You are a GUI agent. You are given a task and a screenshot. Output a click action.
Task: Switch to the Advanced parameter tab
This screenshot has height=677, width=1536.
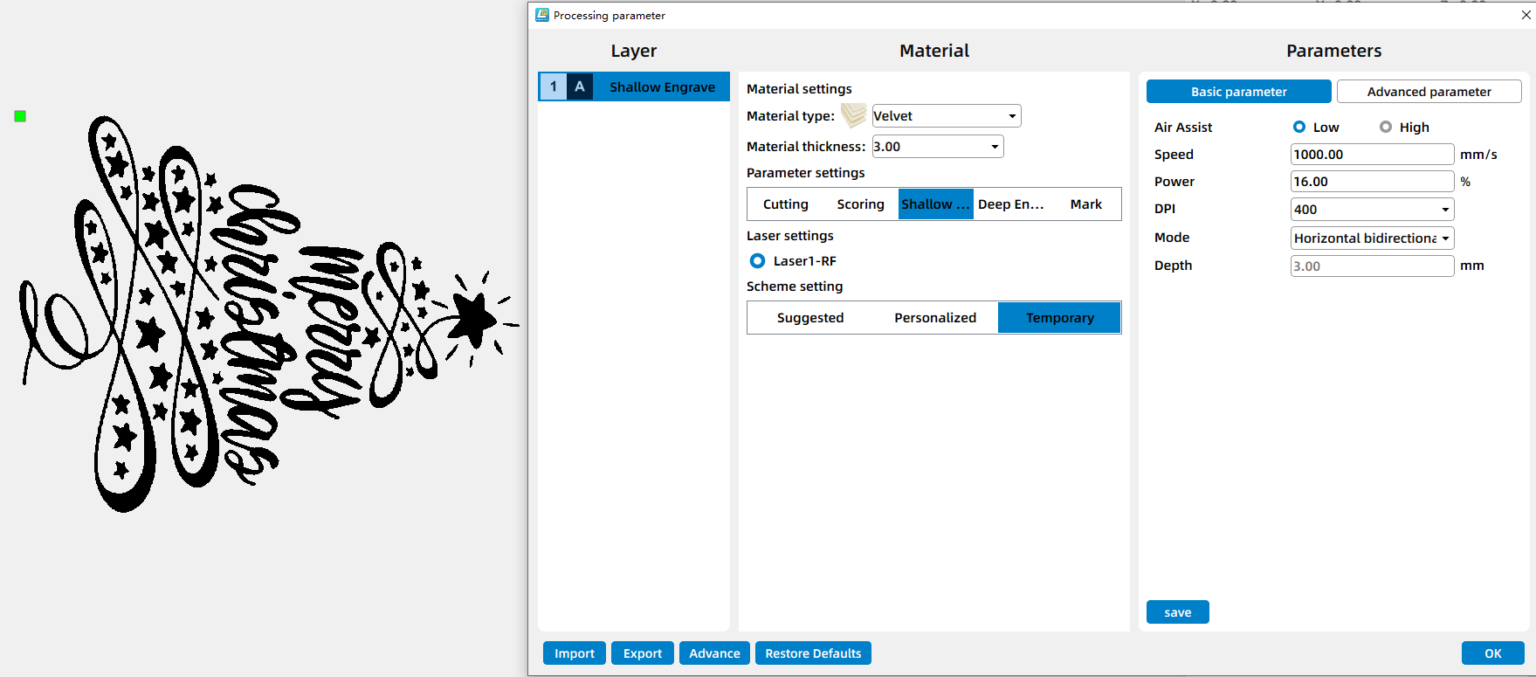click(x=1428, y=92)
